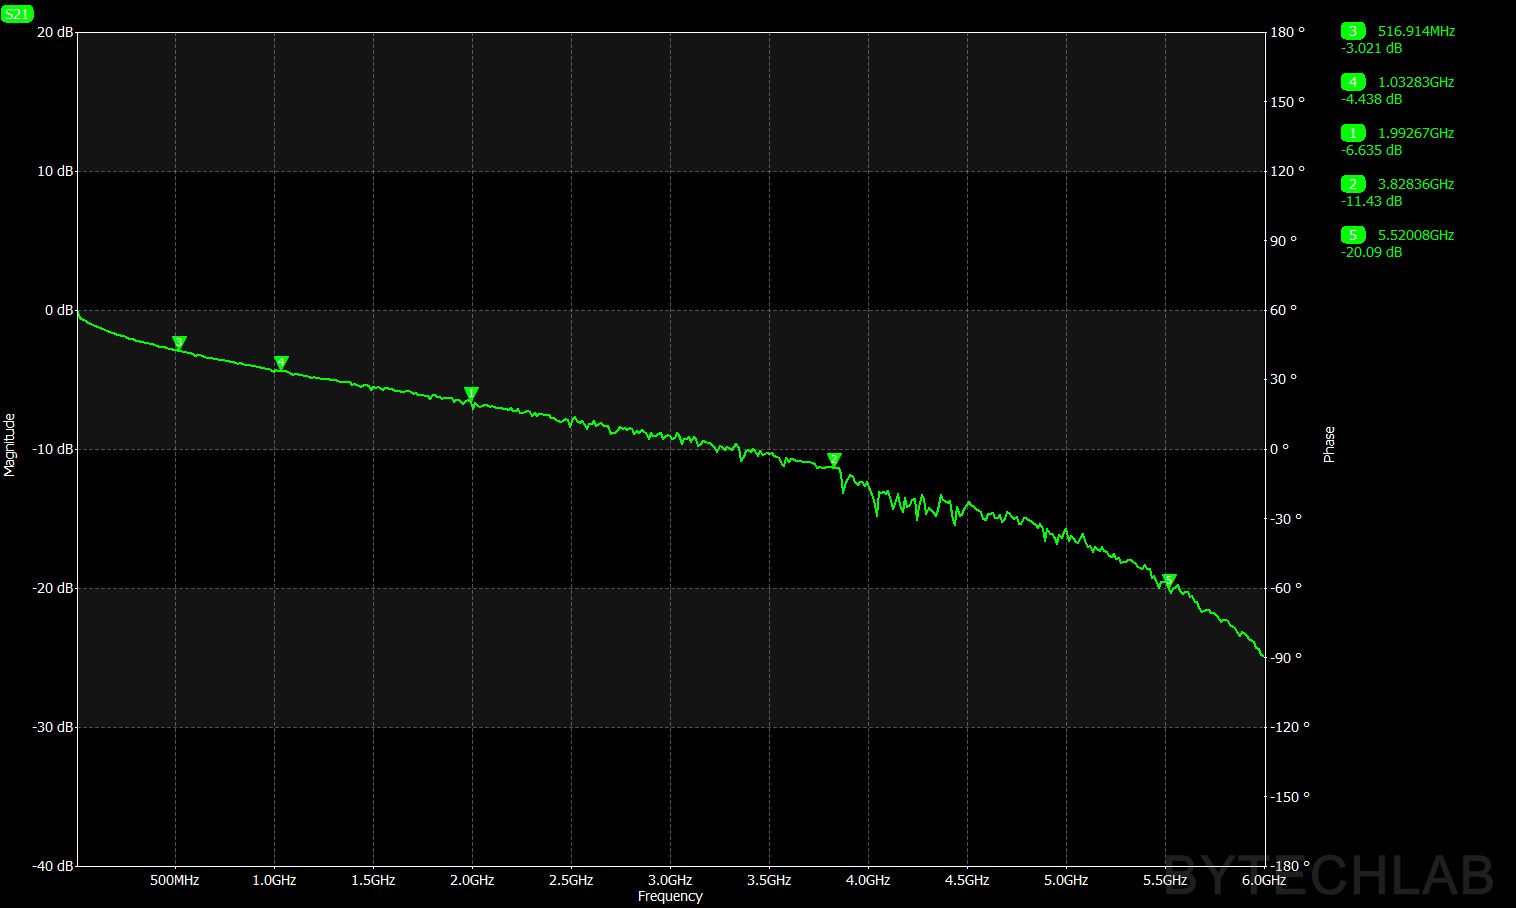This screenshot has width=1516, height=908.
Task: Select marker 3 on the trace
Action: click(179, 343)
